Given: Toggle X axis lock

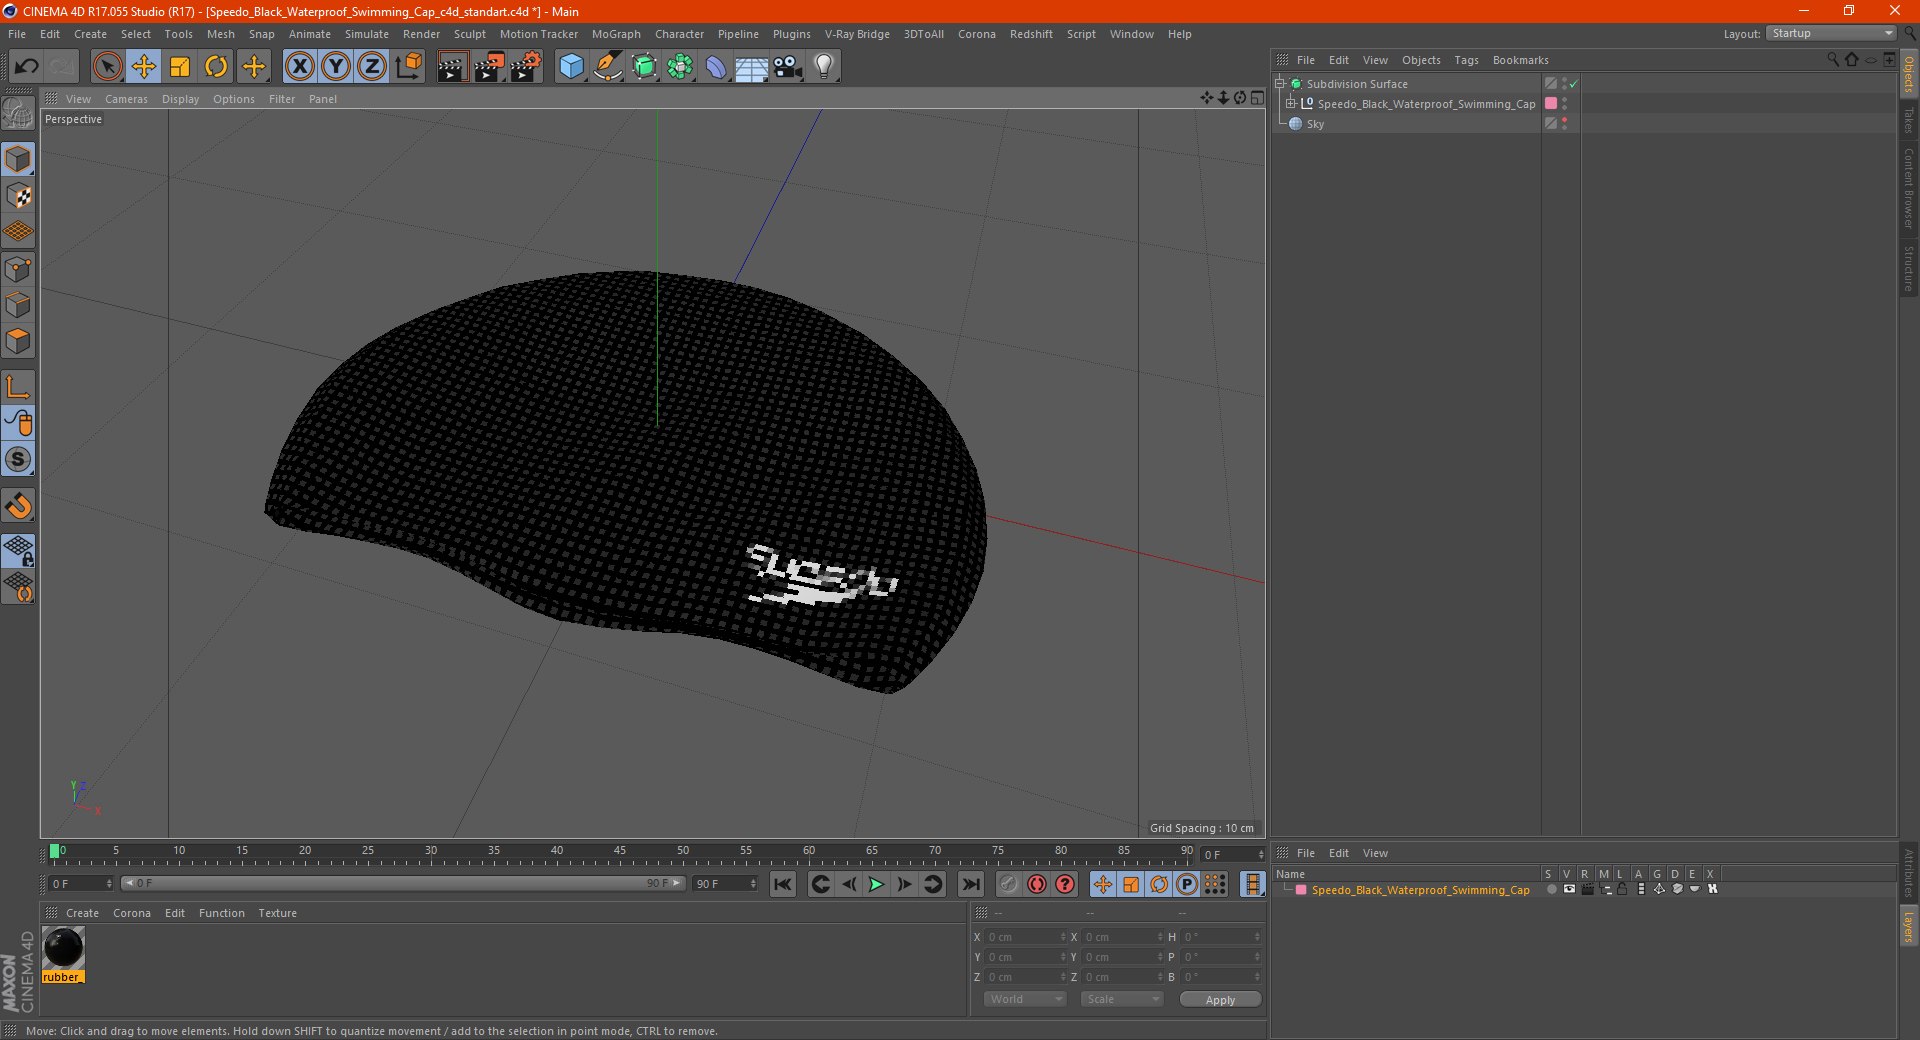Looking at the screenshot, I should pyautogui.click(x=299, y=67).
